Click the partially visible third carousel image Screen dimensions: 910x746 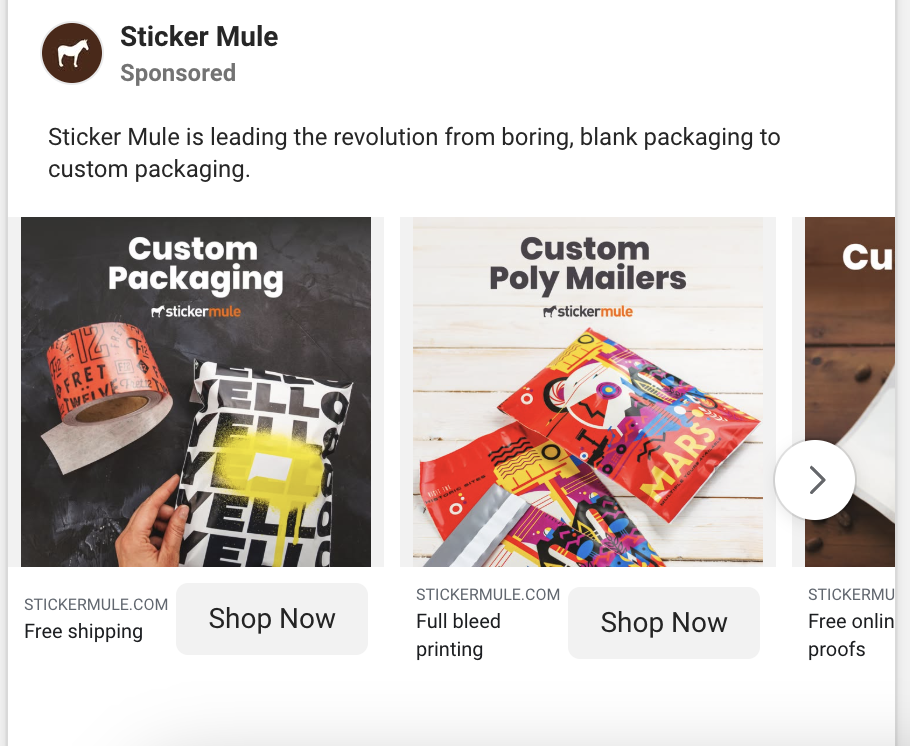[x=850, y=392]
